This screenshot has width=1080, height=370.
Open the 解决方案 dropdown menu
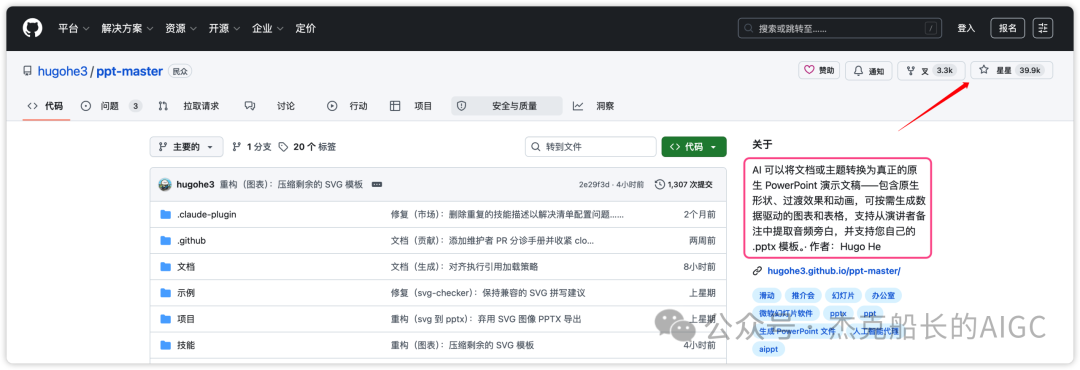(127, 28)
